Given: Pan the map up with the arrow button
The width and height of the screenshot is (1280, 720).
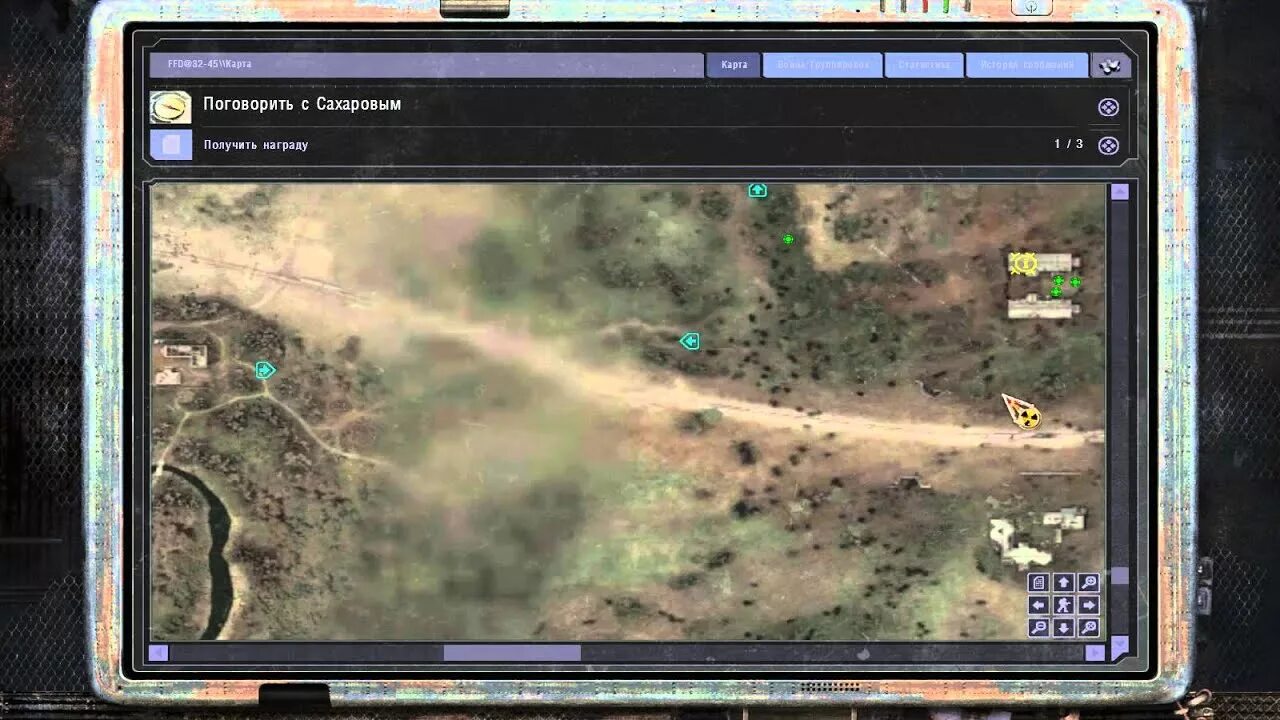Looking at the screenshot, I should (1064, 582).
